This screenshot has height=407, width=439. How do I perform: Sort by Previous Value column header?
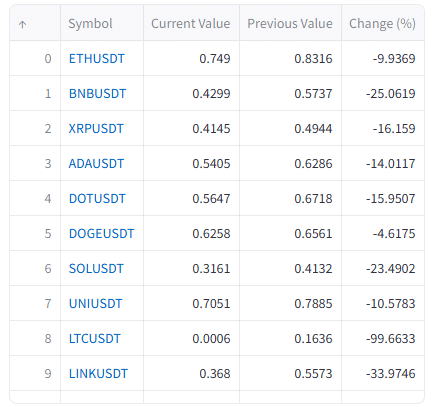(x=290, y=23)
